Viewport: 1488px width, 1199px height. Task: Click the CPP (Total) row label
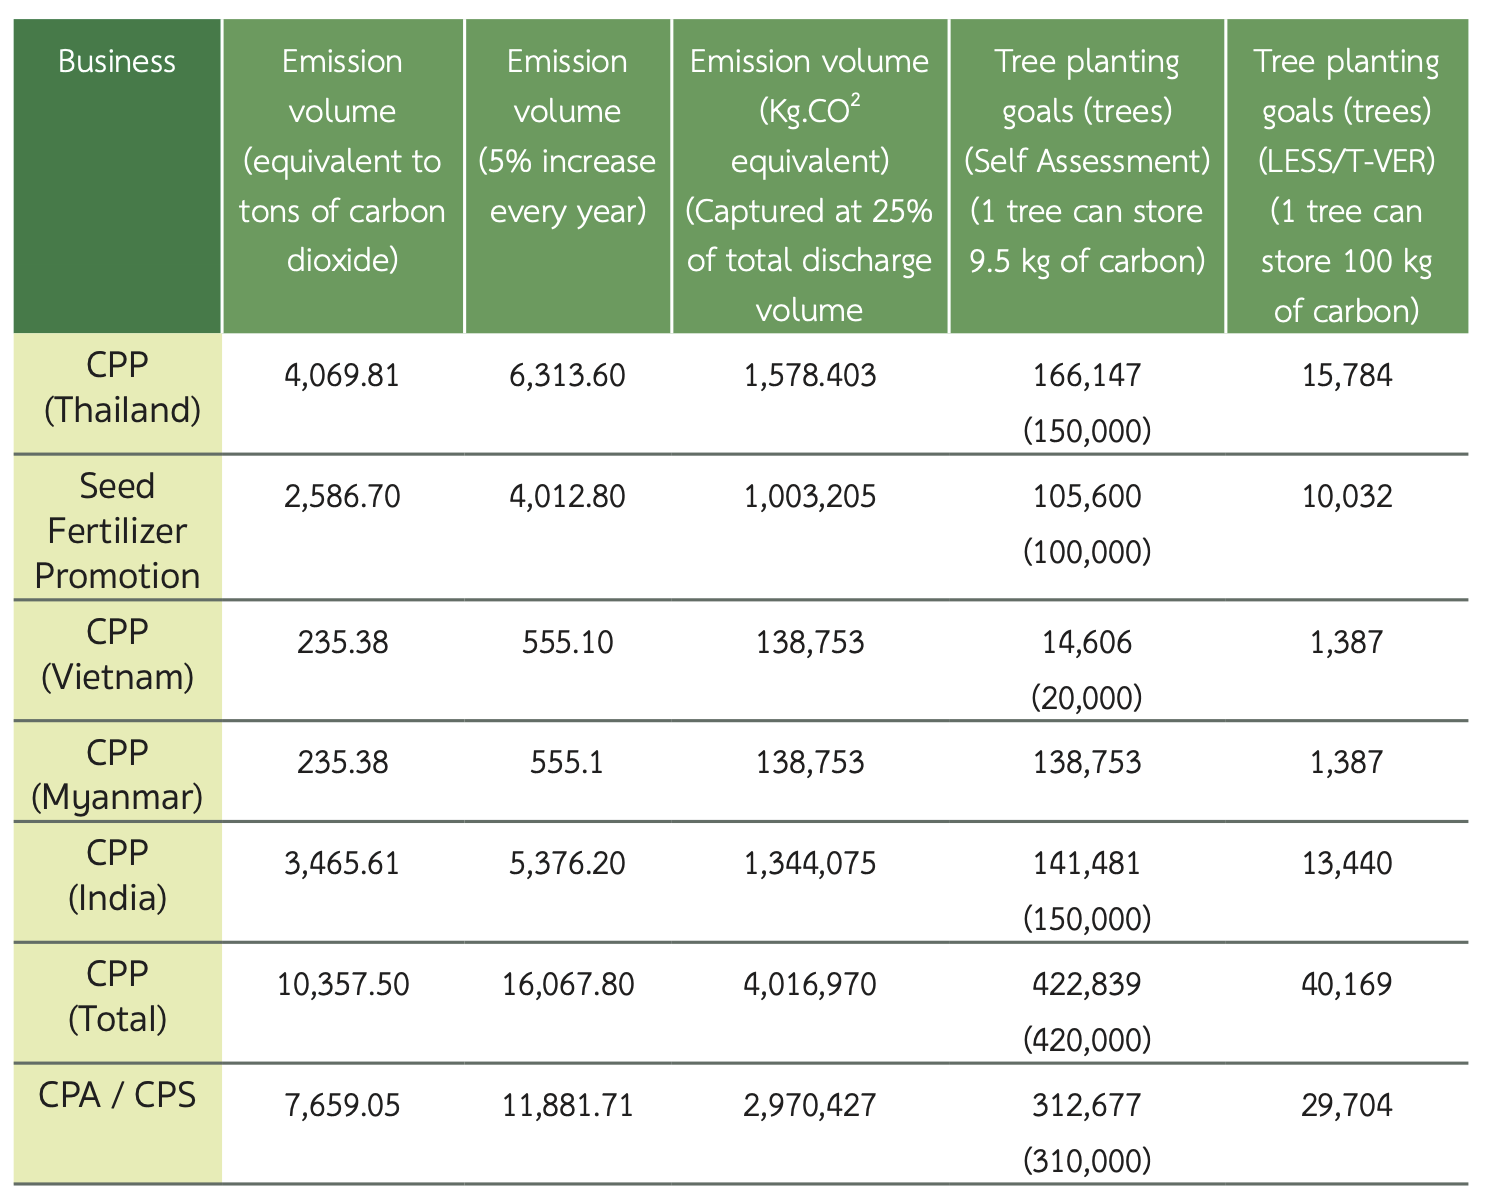[x=117, y=996]
